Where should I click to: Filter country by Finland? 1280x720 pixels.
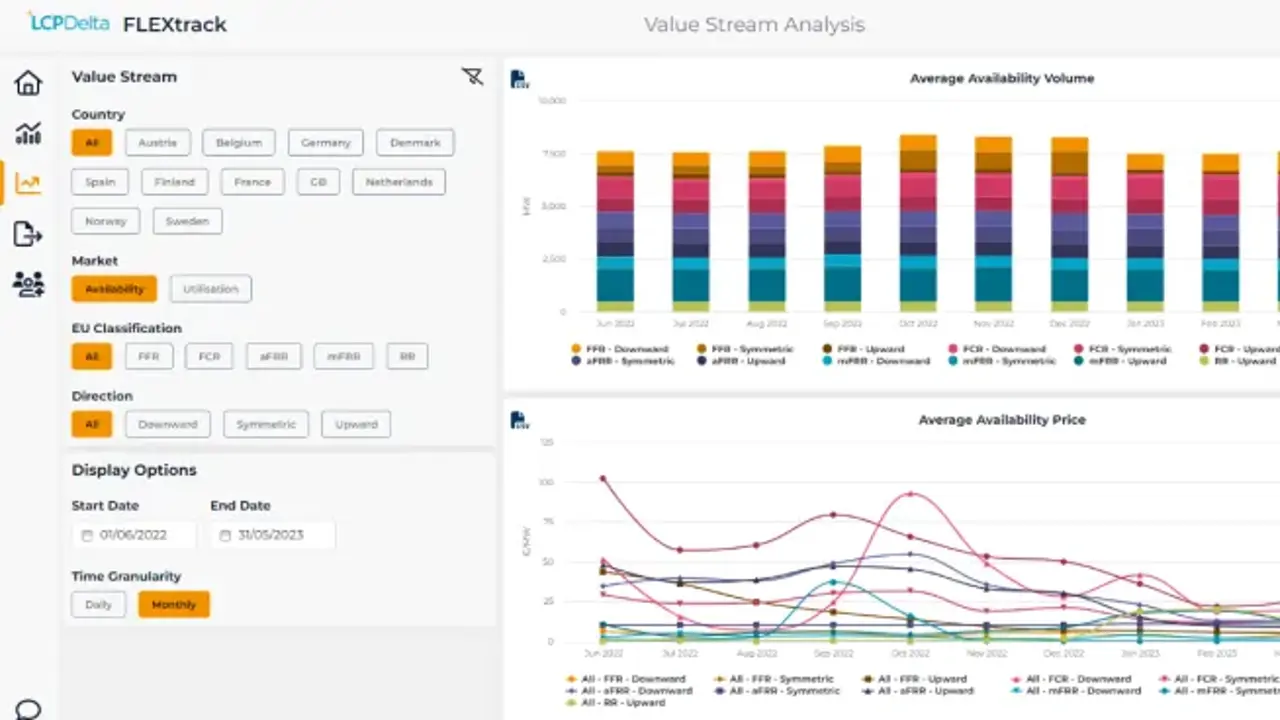tap(175, 182)
